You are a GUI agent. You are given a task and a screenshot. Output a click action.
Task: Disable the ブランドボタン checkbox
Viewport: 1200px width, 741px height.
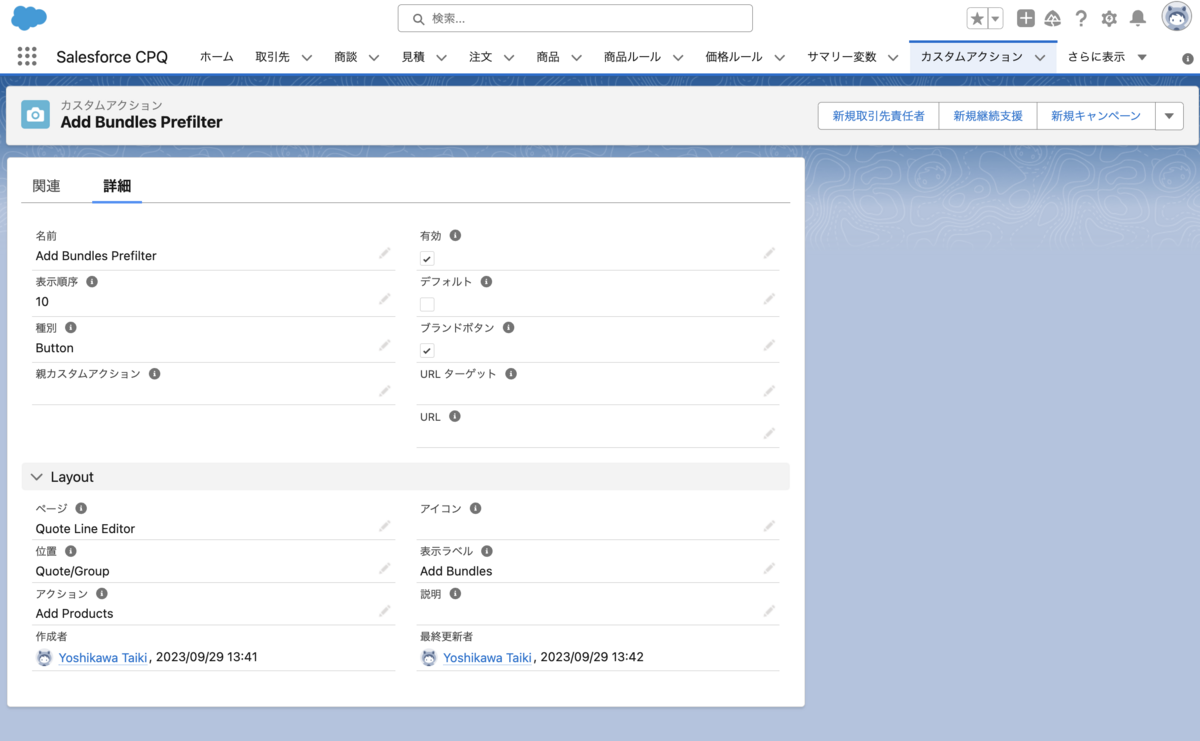[427, 350]
